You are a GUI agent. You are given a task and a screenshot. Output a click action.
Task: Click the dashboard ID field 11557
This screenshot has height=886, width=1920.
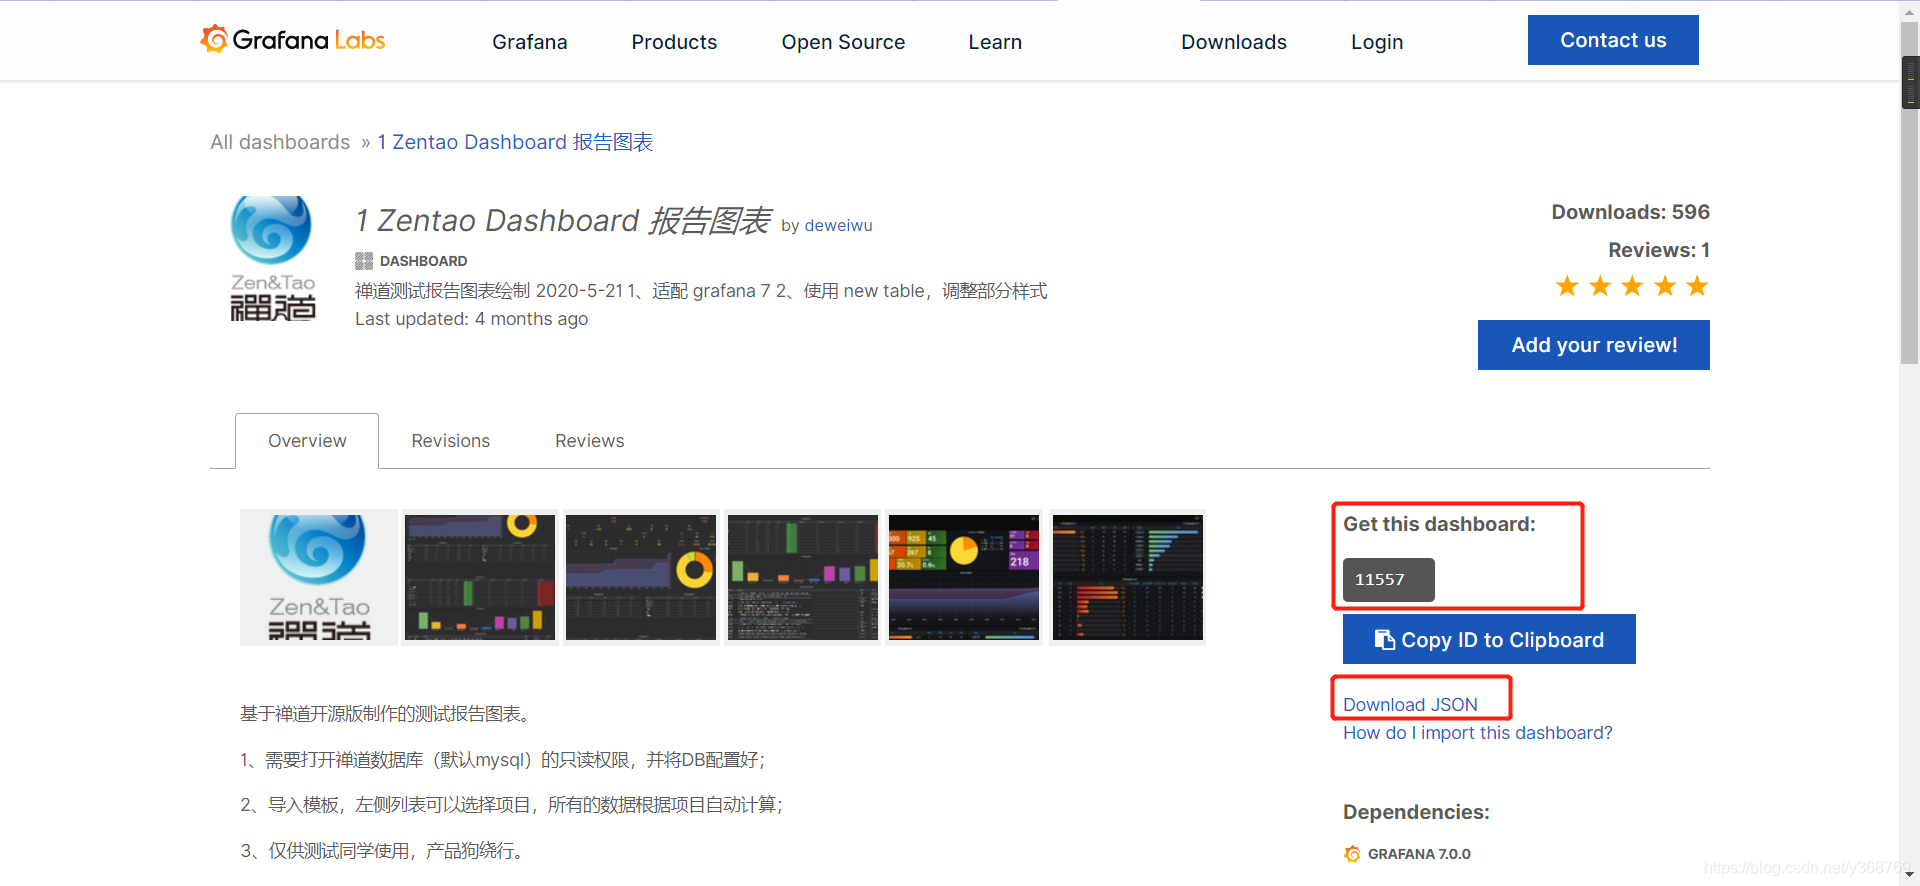point(1389,580)
